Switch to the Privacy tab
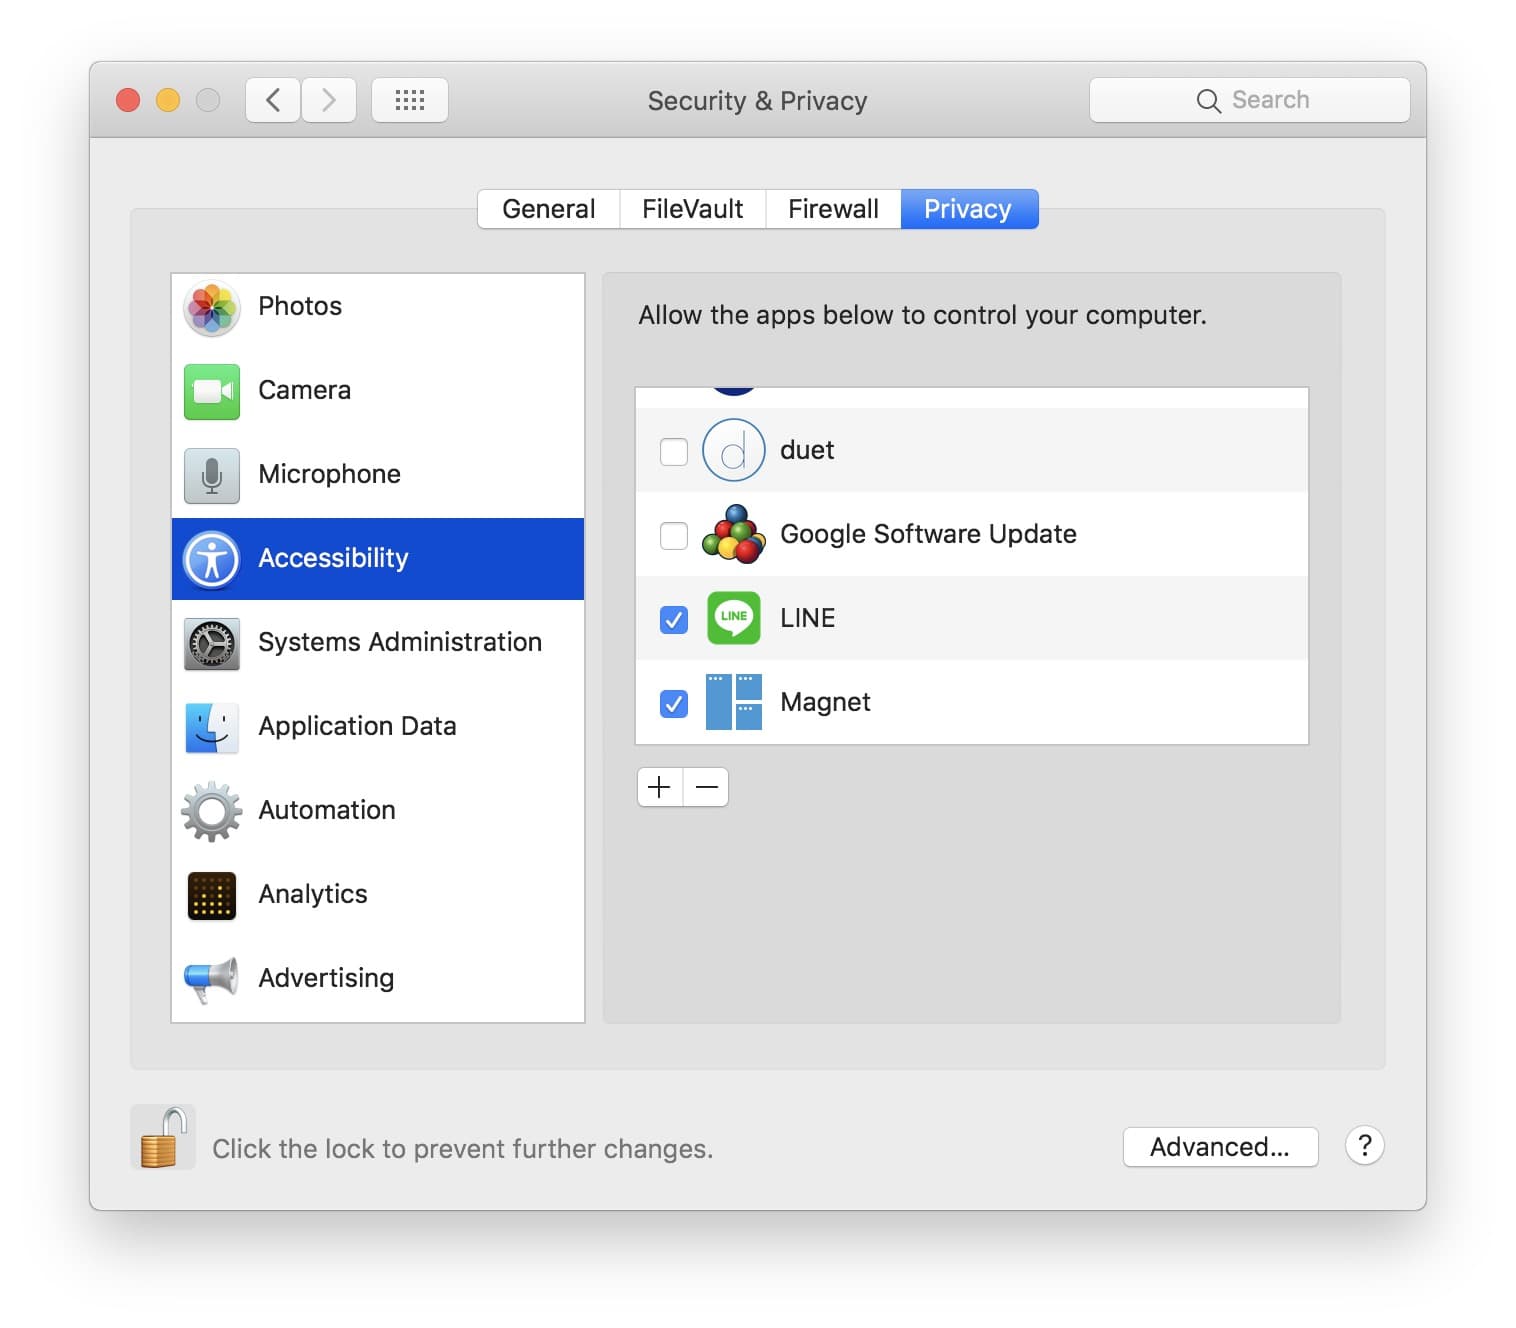This screenshot has width=1516, height=1328. [968, 209]
